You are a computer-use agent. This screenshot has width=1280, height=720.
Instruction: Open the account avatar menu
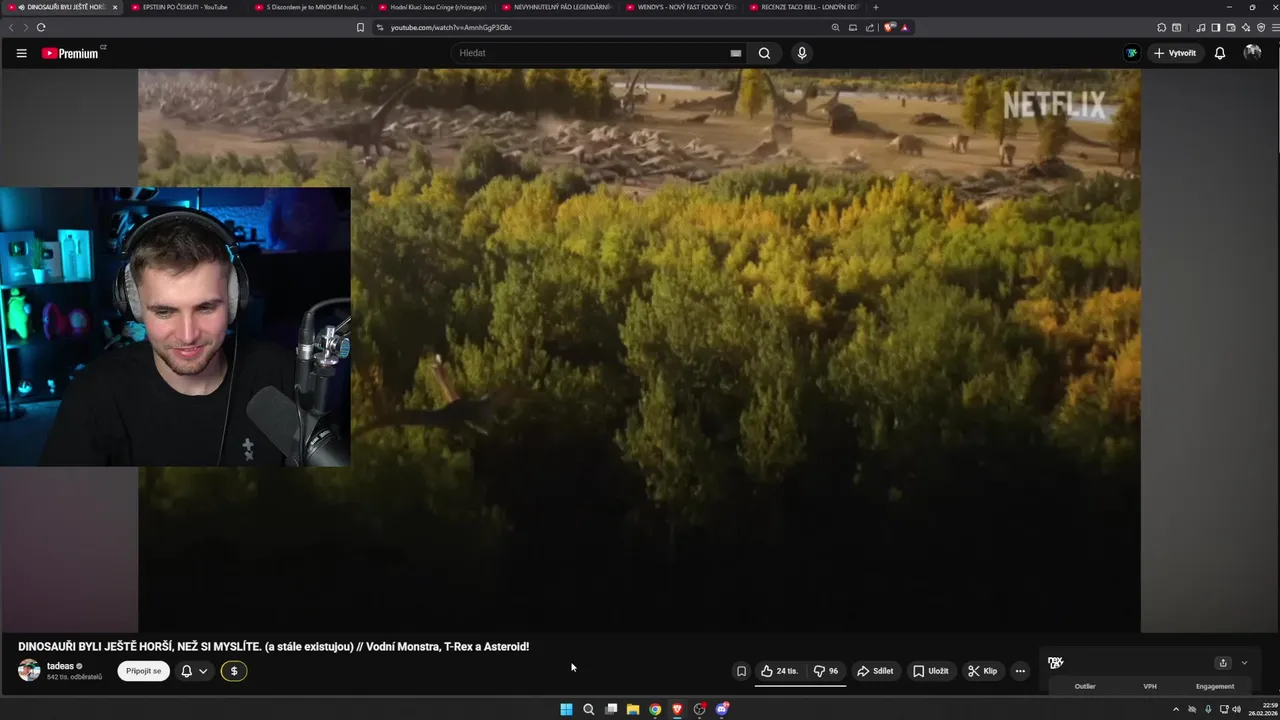coord(1252,53)
